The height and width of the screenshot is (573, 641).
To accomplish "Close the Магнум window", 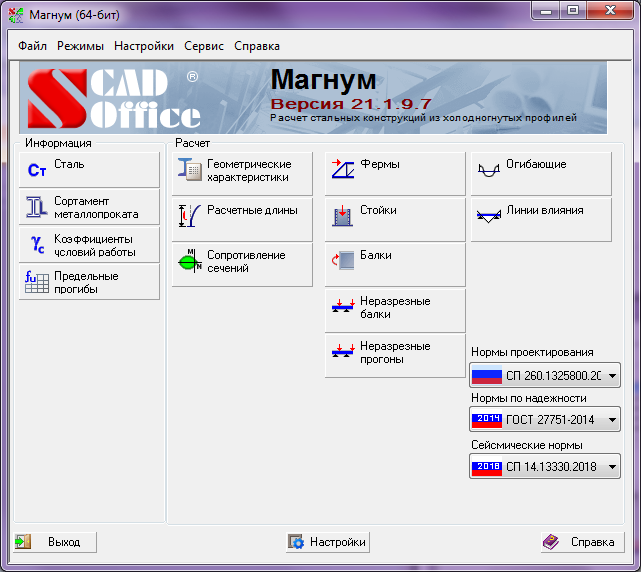I will (610, 11).
